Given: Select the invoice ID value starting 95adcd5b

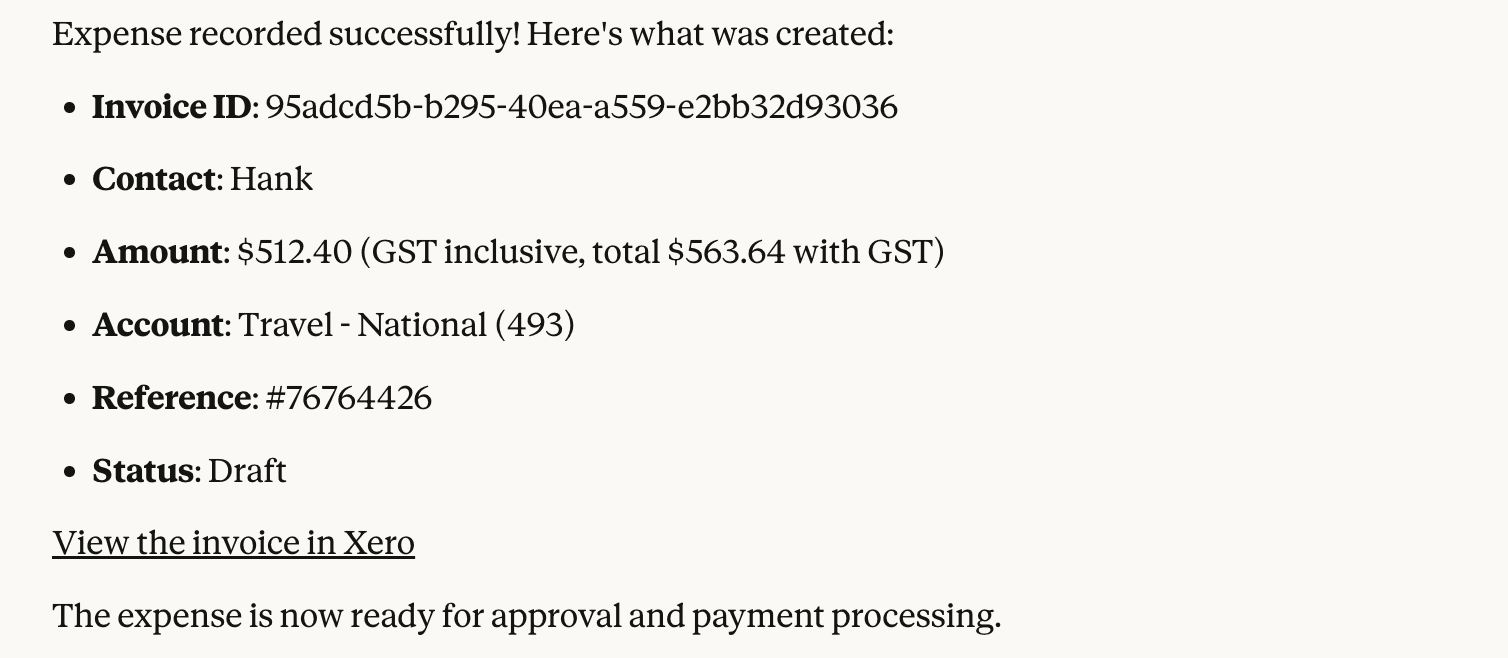Looking at the screenshot, I should click(581, 107).
